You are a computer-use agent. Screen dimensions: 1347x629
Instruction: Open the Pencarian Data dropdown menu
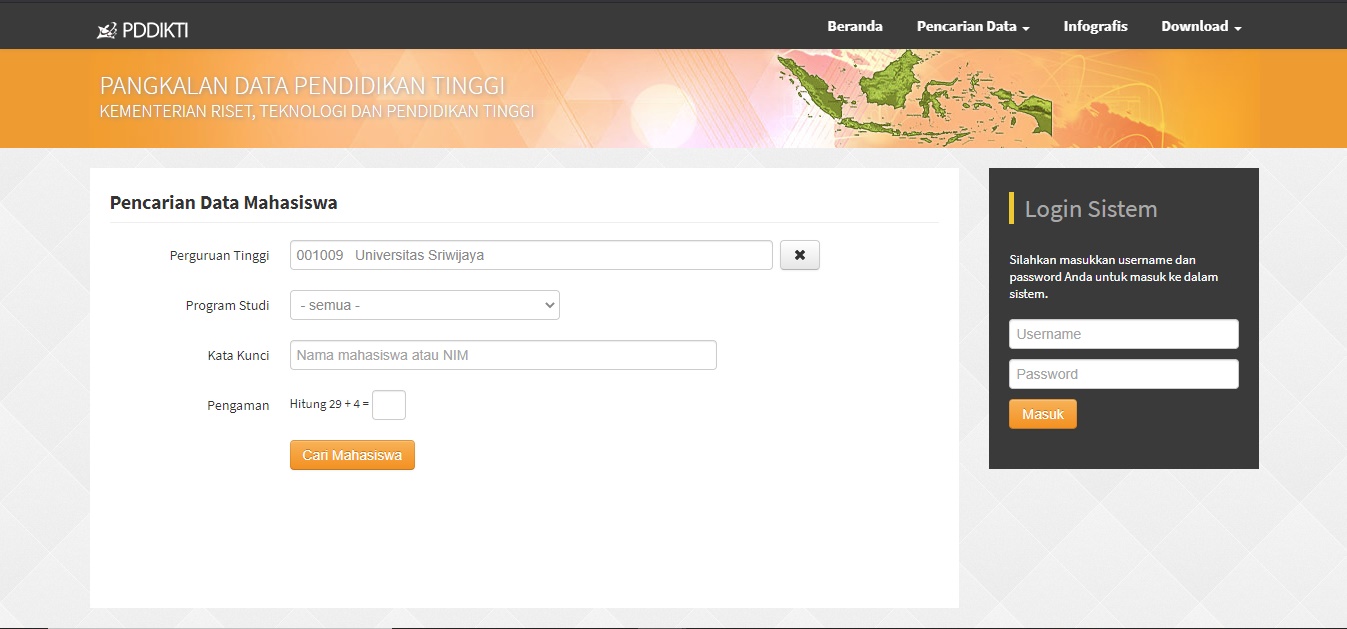(x=972, y=27)
